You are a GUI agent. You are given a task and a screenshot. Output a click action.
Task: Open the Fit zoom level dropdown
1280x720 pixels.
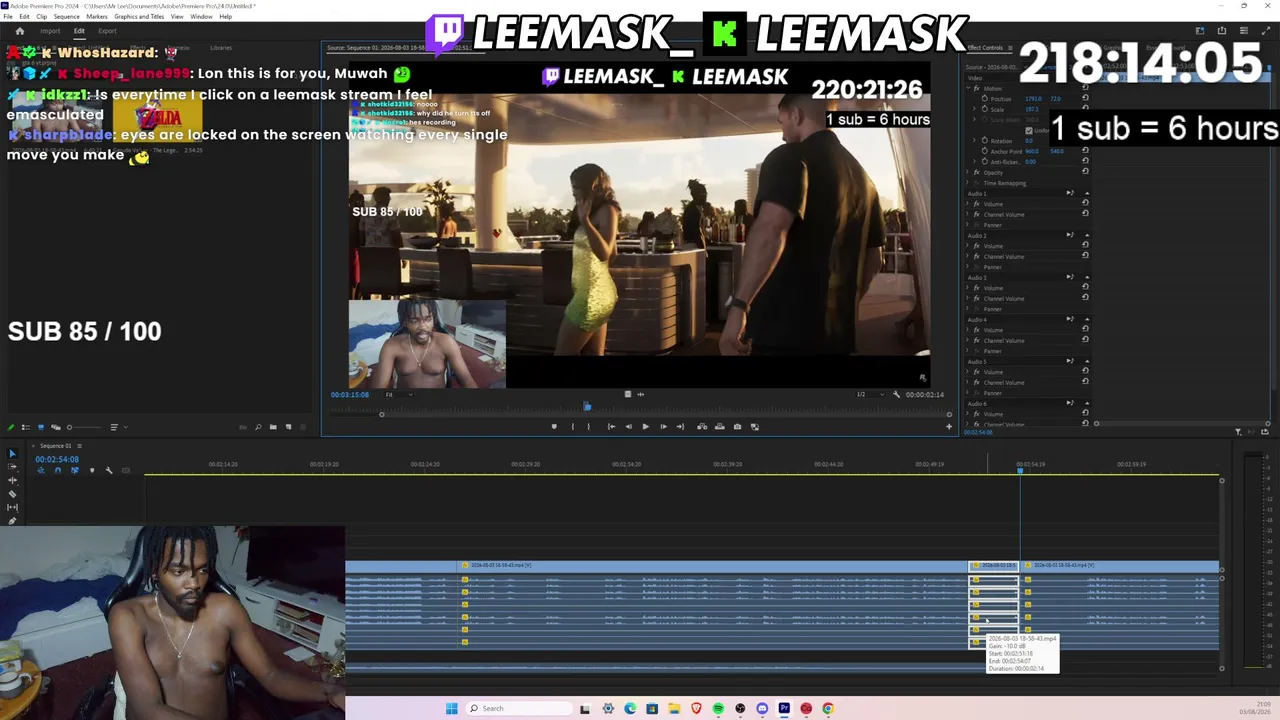tap(398, 395)
